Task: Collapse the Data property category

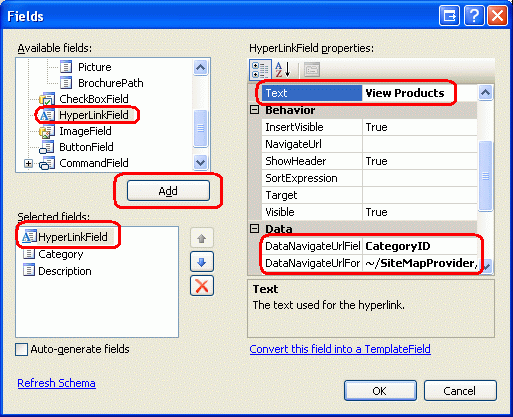Action: tap(255, 229)
